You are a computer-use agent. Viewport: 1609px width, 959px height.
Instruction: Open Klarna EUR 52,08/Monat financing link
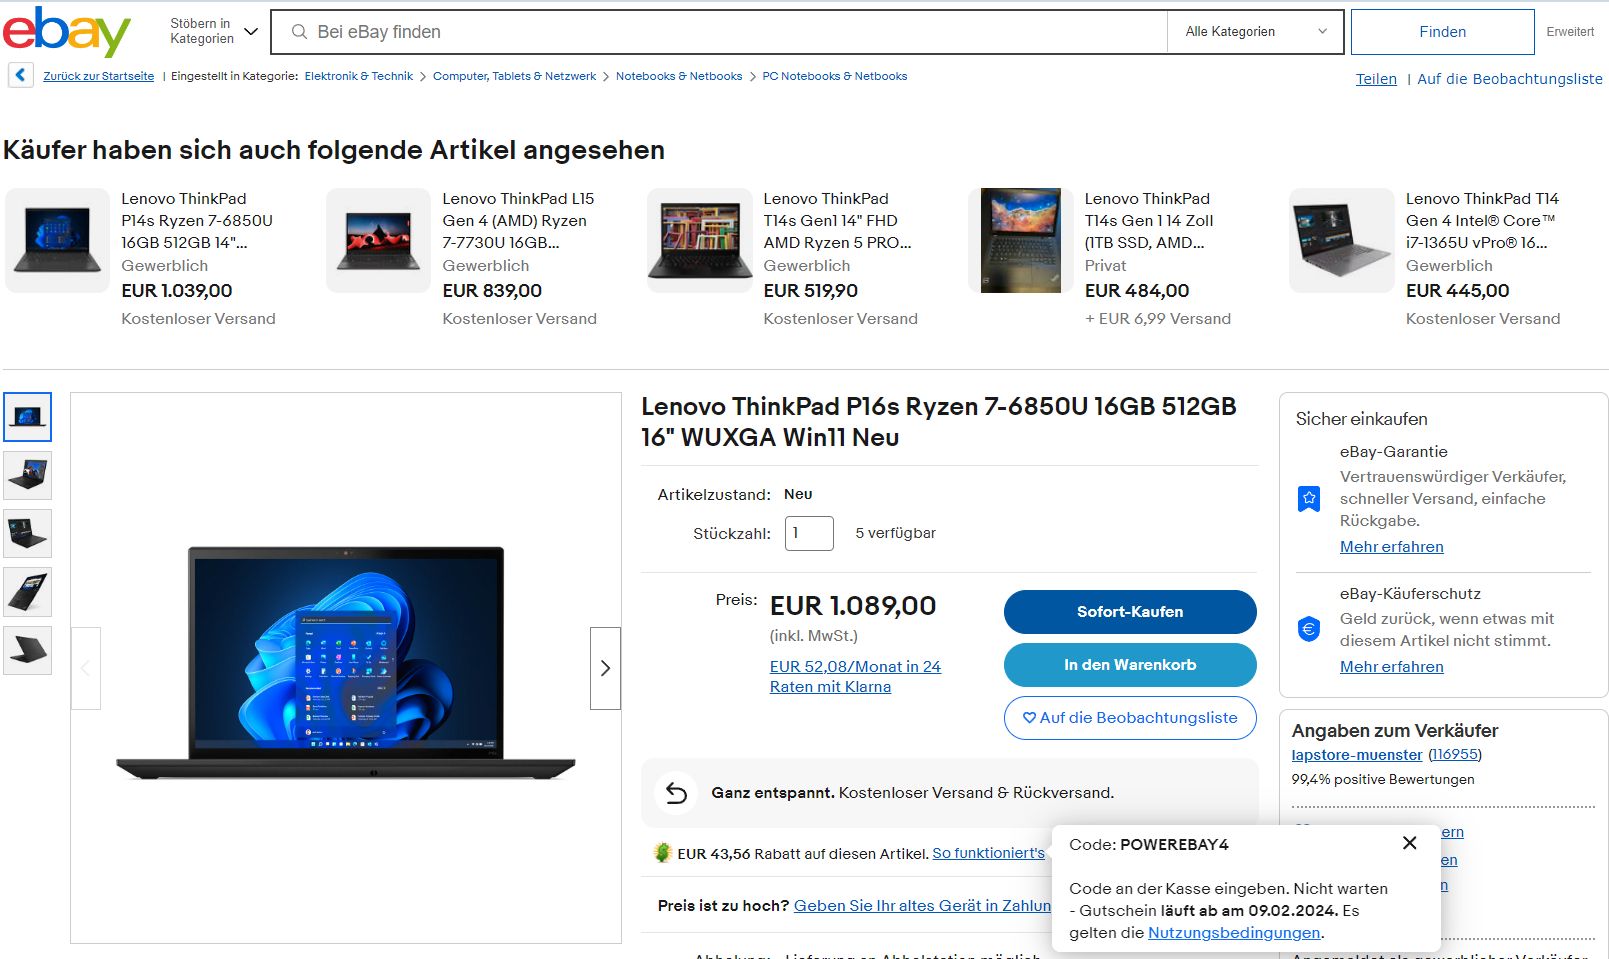click(855, 677)
